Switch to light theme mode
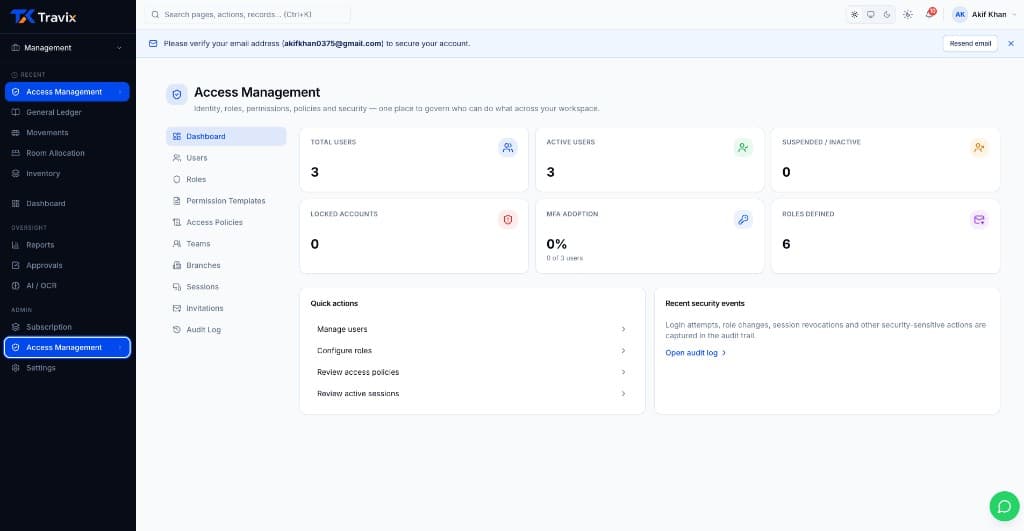 click(x=854, y=14)
